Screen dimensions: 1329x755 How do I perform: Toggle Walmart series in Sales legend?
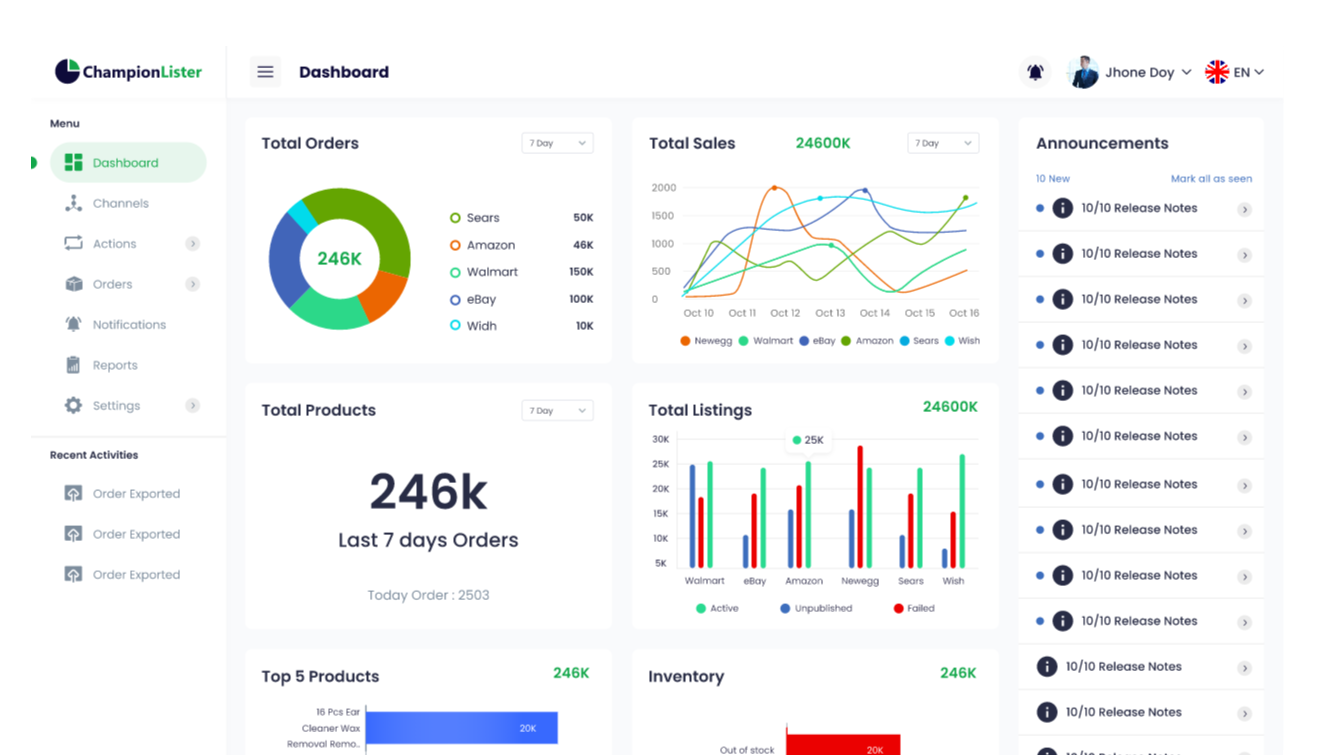pyautogui.click(x=766, y=341)
